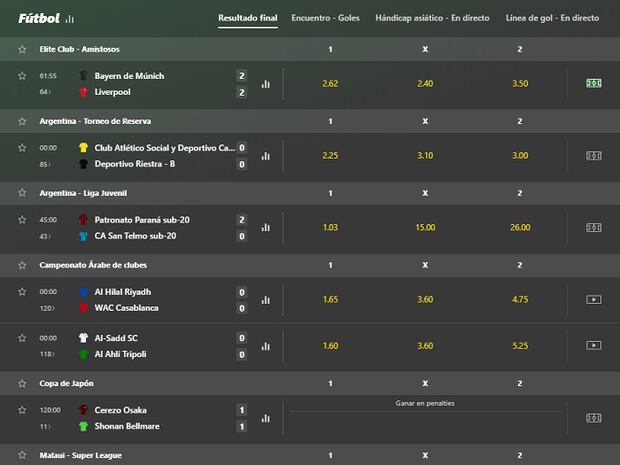Image resolution: width=620 pixels, height=465 pixels.
Task: View stats for Patronato Paraná sub-20 match
Action: (266, 228)
